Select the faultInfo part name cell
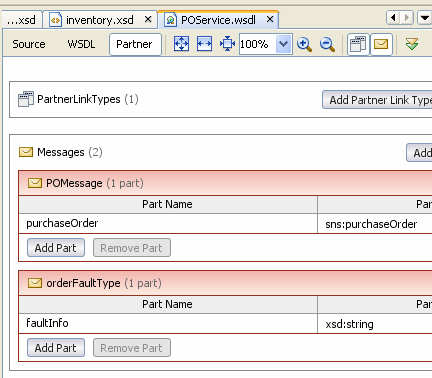 [168, 323]
